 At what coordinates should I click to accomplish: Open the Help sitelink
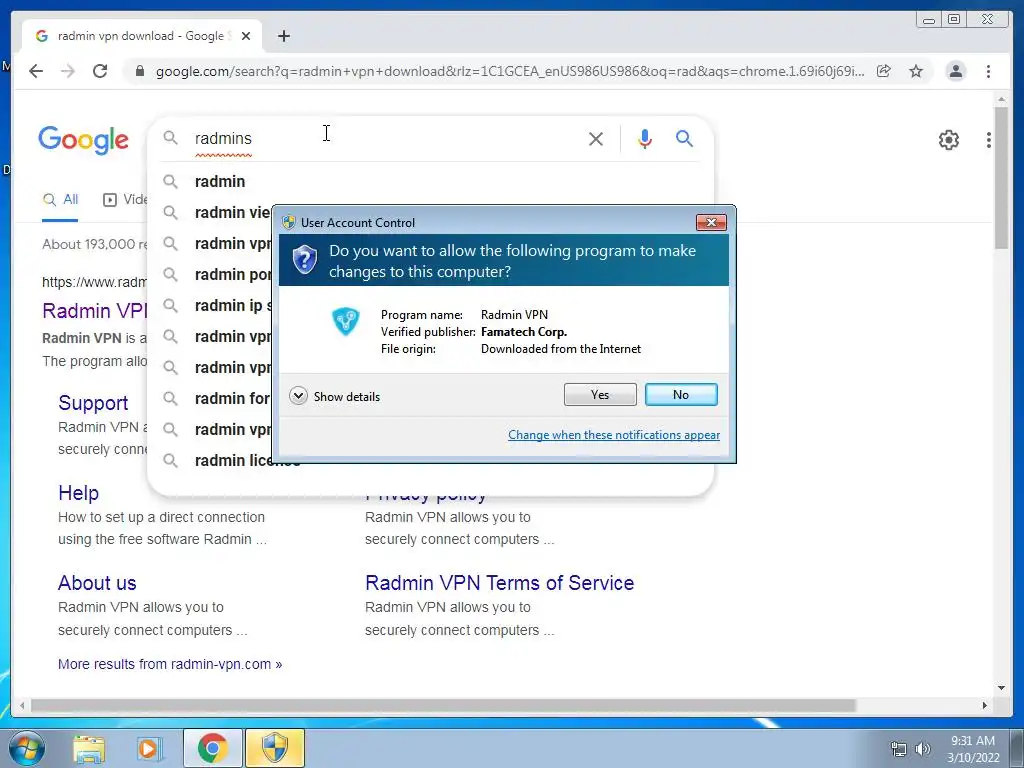tap(78, 492)
